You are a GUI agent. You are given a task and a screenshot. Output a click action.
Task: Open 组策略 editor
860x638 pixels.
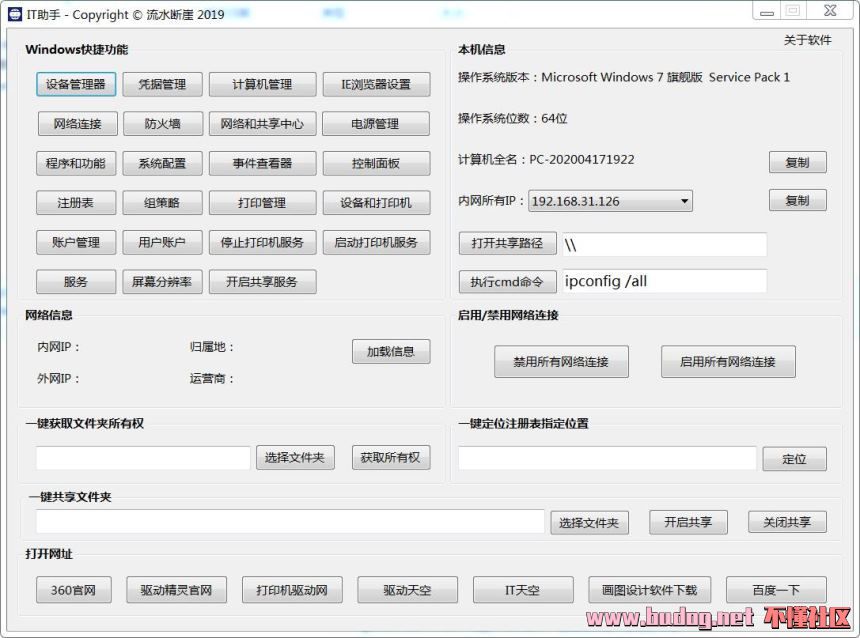click(162, 203)
